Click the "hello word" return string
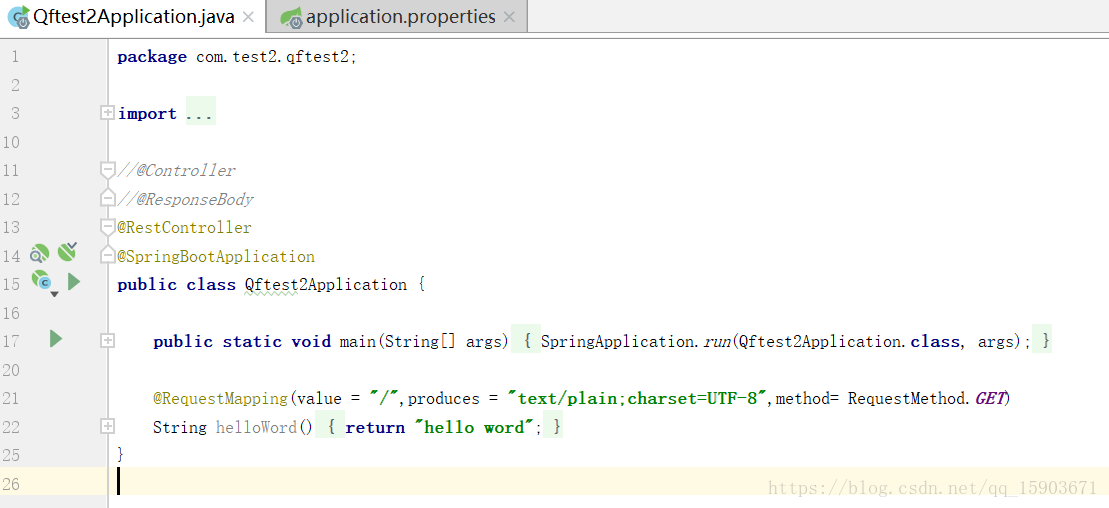Image resolution: width=1109 pixels, height=508 pixels. pyautogui.click(x=473, y=427)
